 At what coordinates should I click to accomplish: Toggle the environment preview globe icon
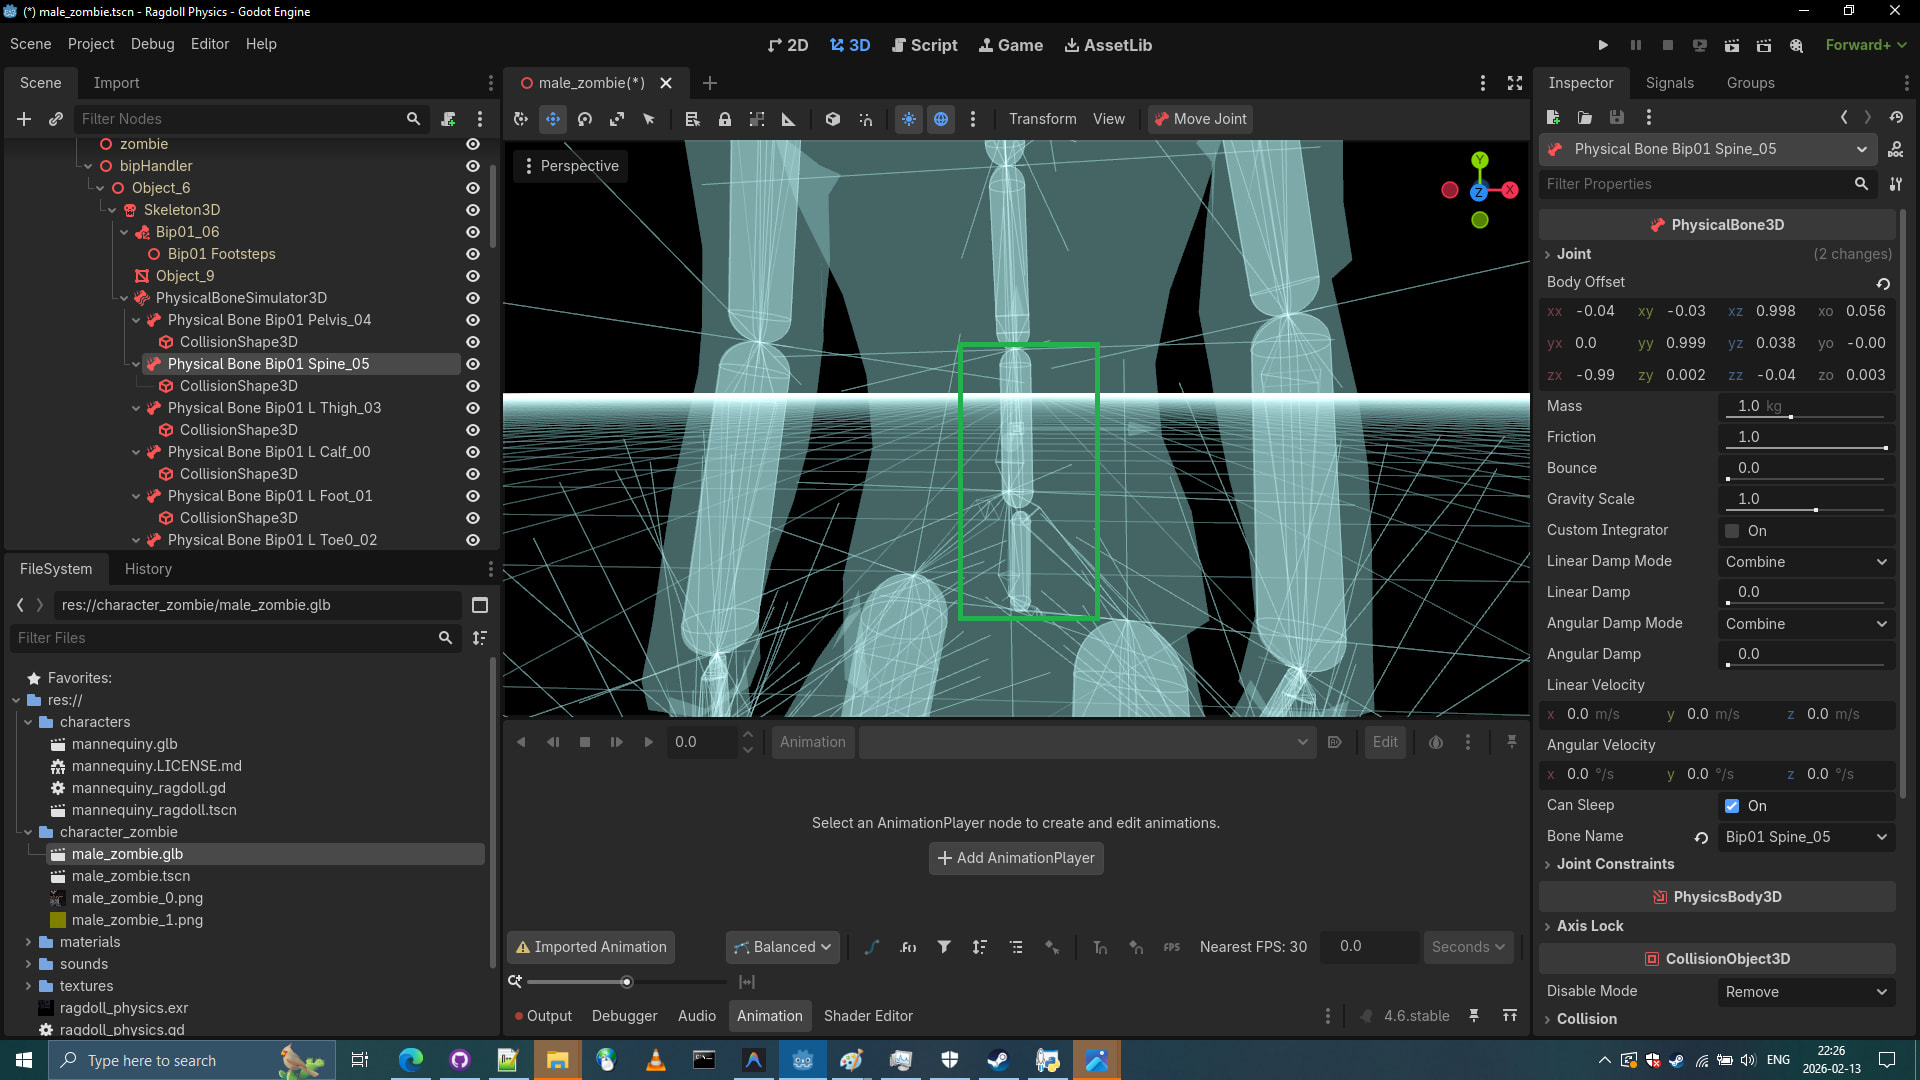click(x=941, y=119)
